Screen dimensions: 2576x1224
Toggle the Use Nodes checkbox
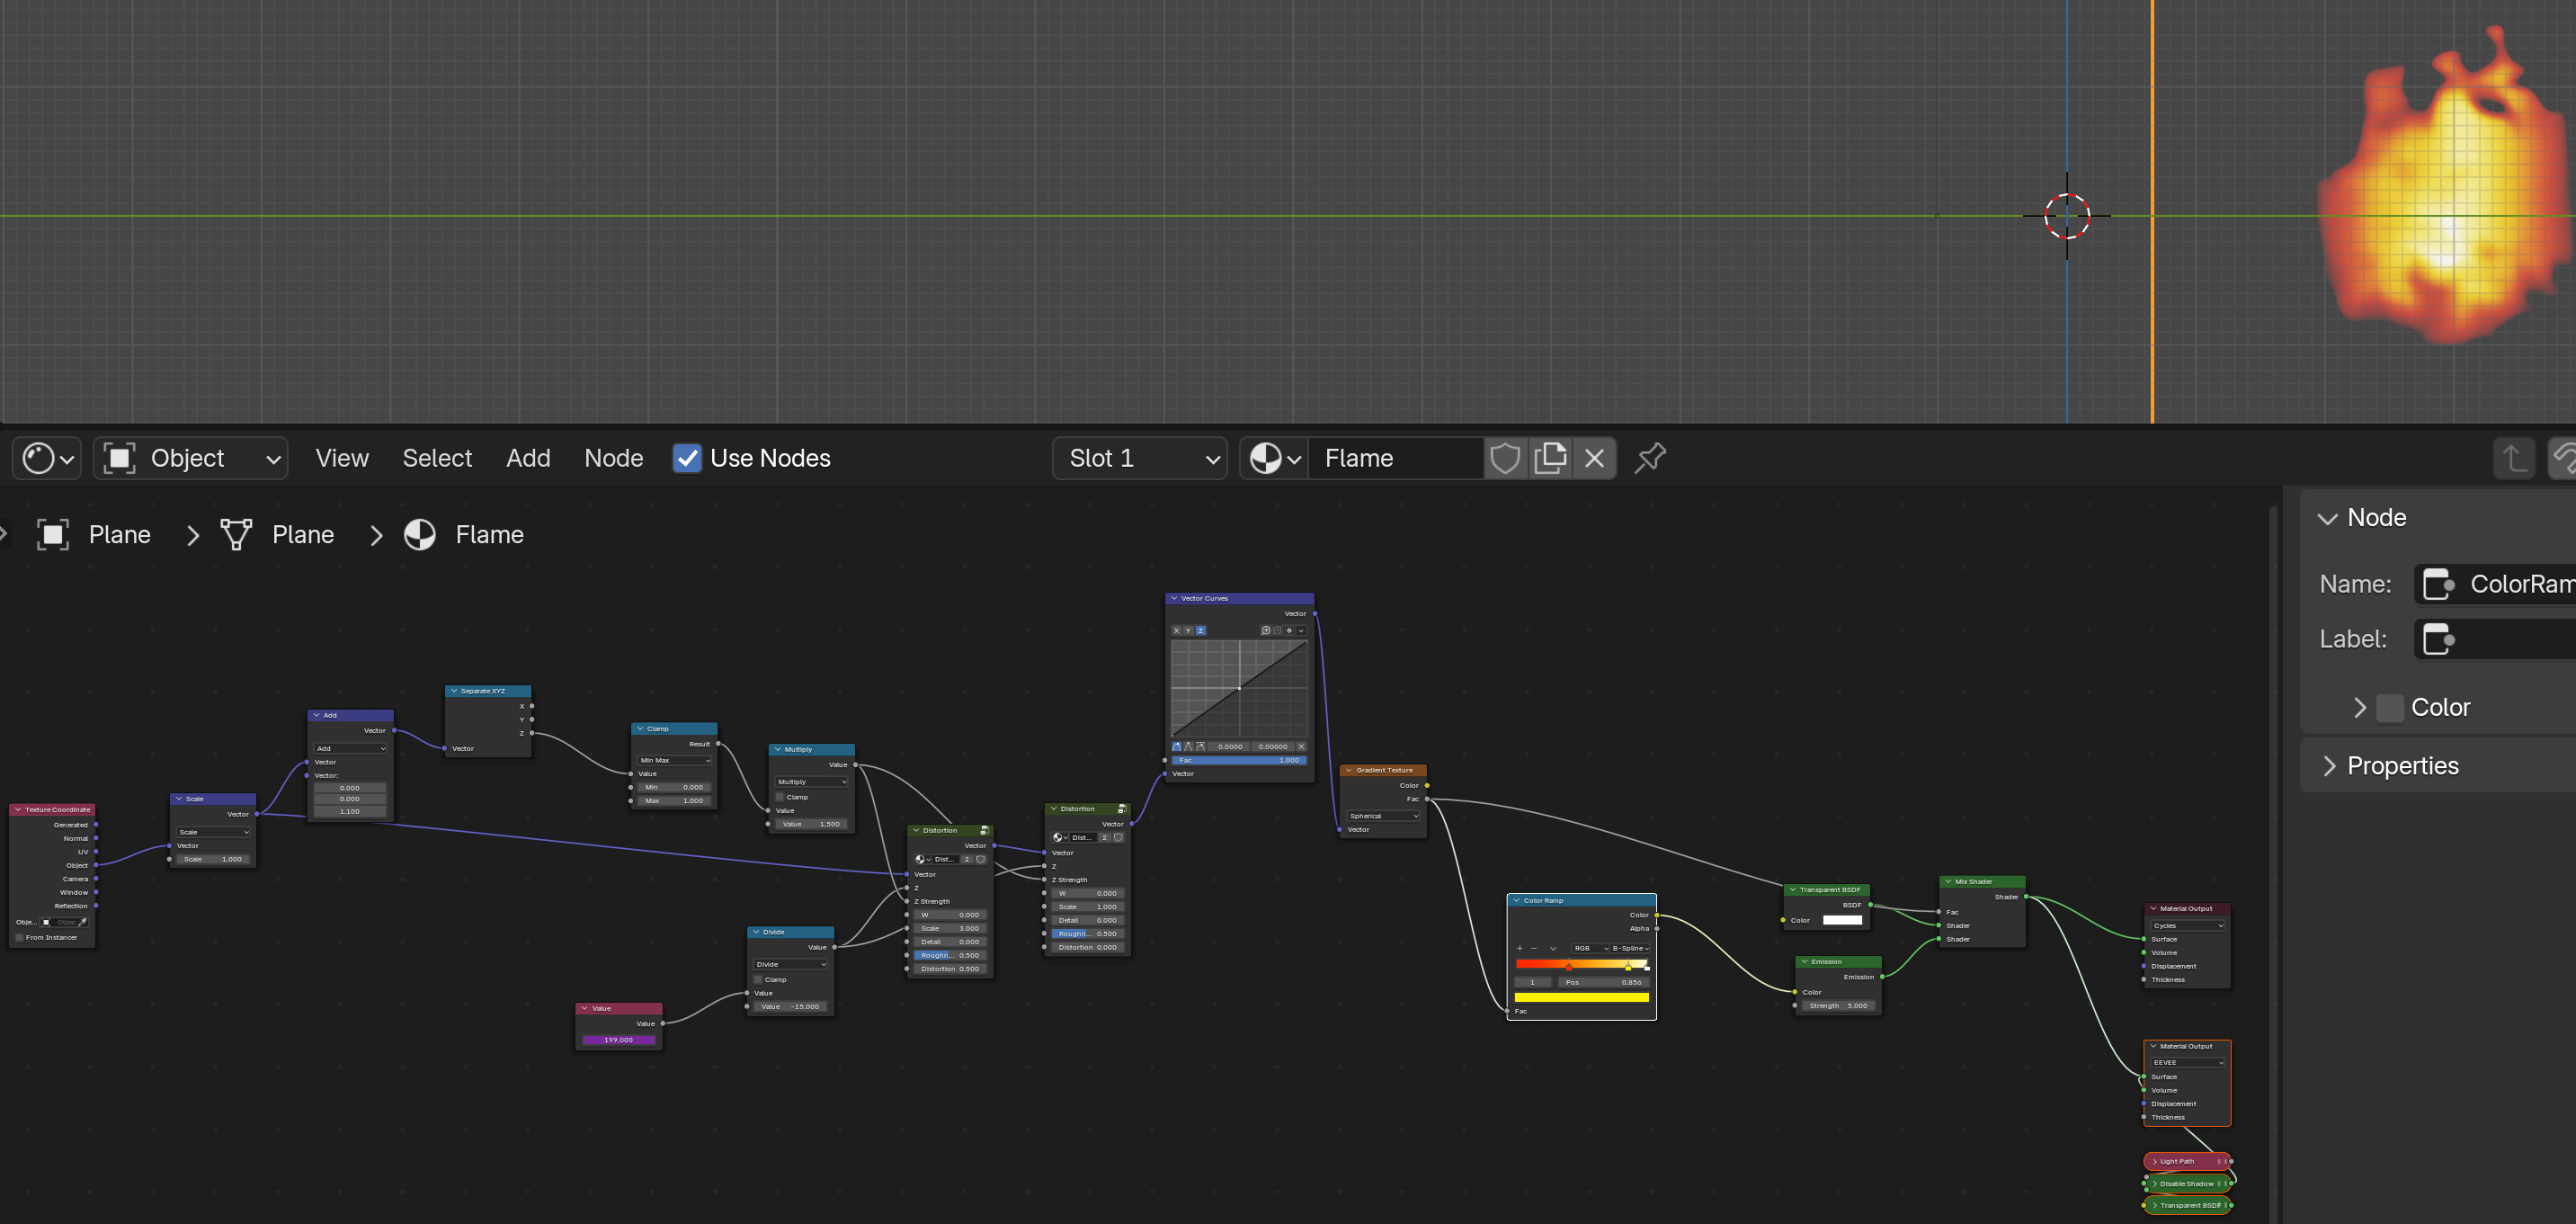pyautogui.click(x=687, y=458)
